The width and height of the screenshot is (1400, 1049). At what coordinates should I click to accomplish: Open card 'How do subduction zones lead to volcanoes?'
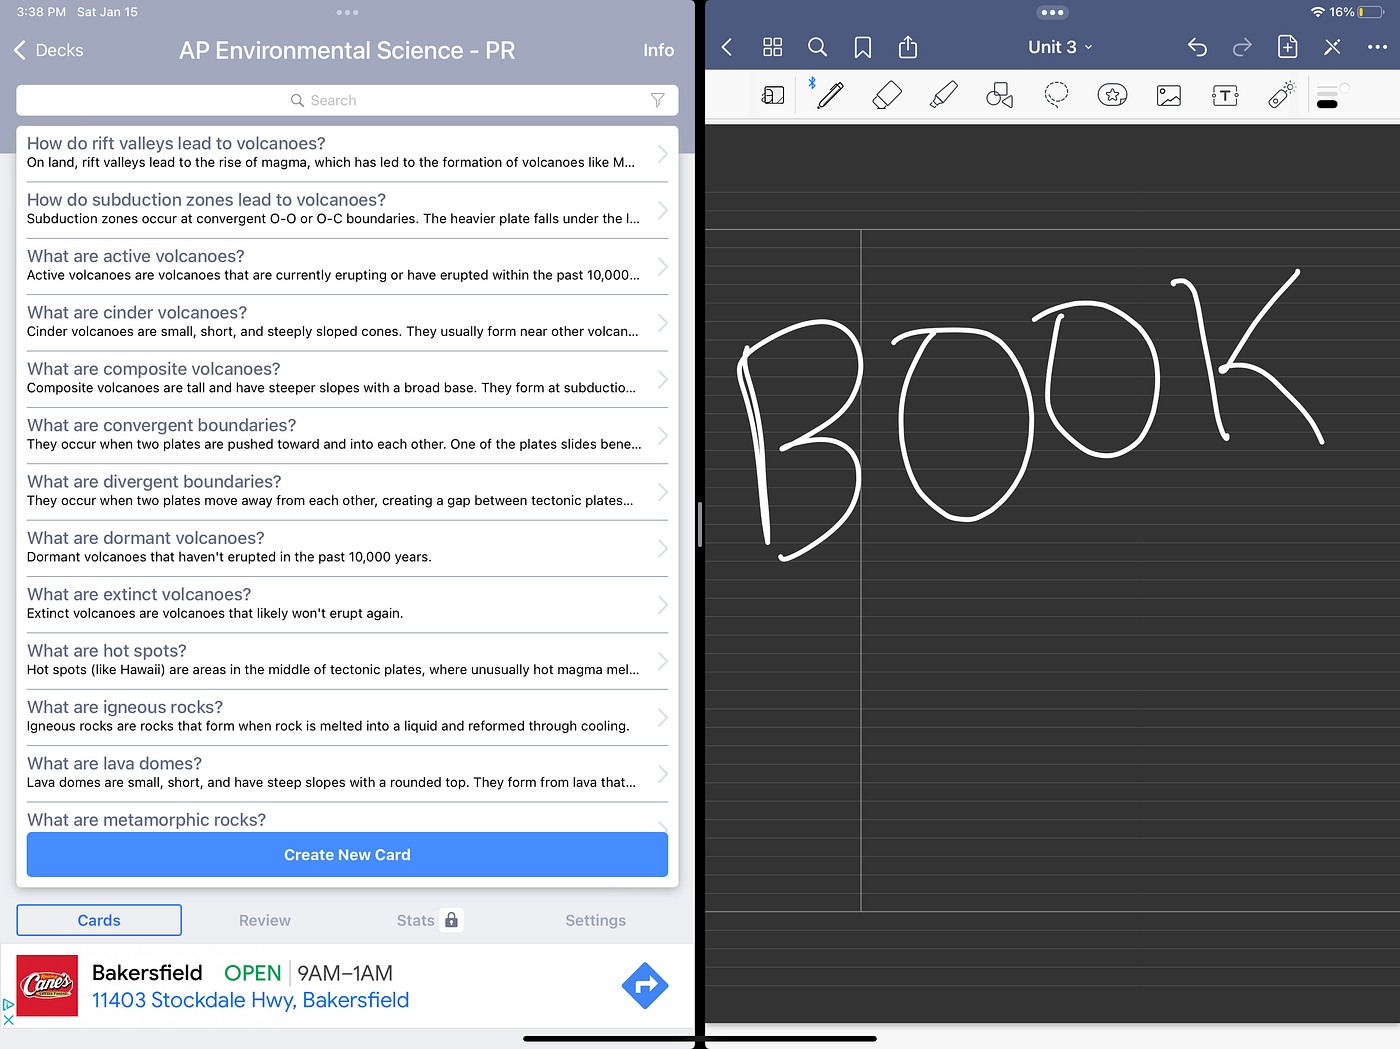pos(347,210)
